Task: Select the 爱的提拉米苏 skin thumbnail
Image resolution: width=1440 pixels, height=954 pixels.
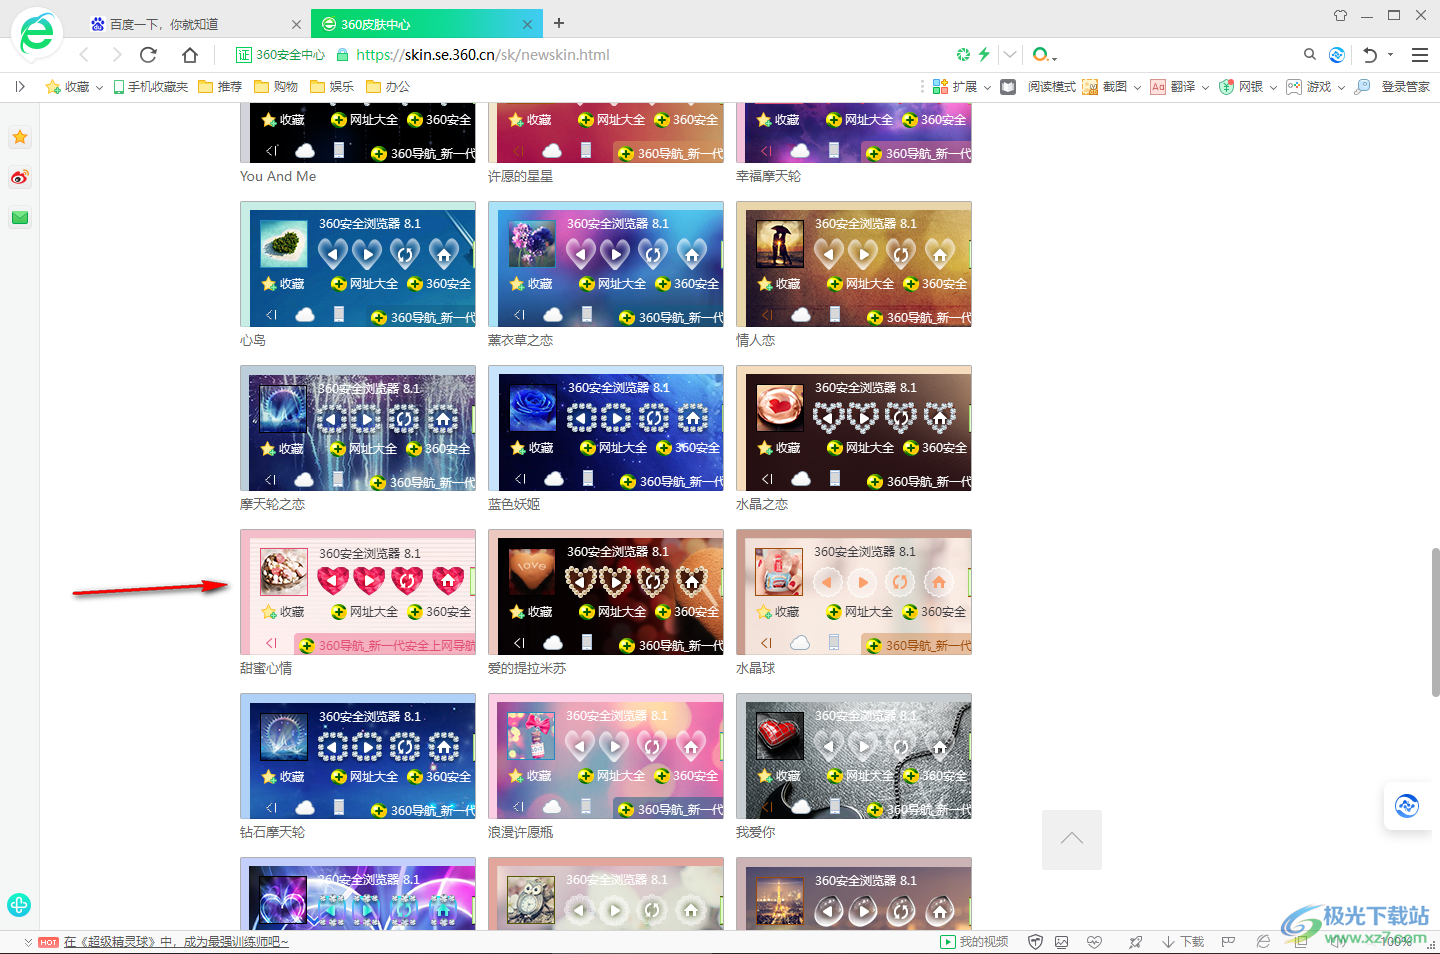Action: (606, 592)
